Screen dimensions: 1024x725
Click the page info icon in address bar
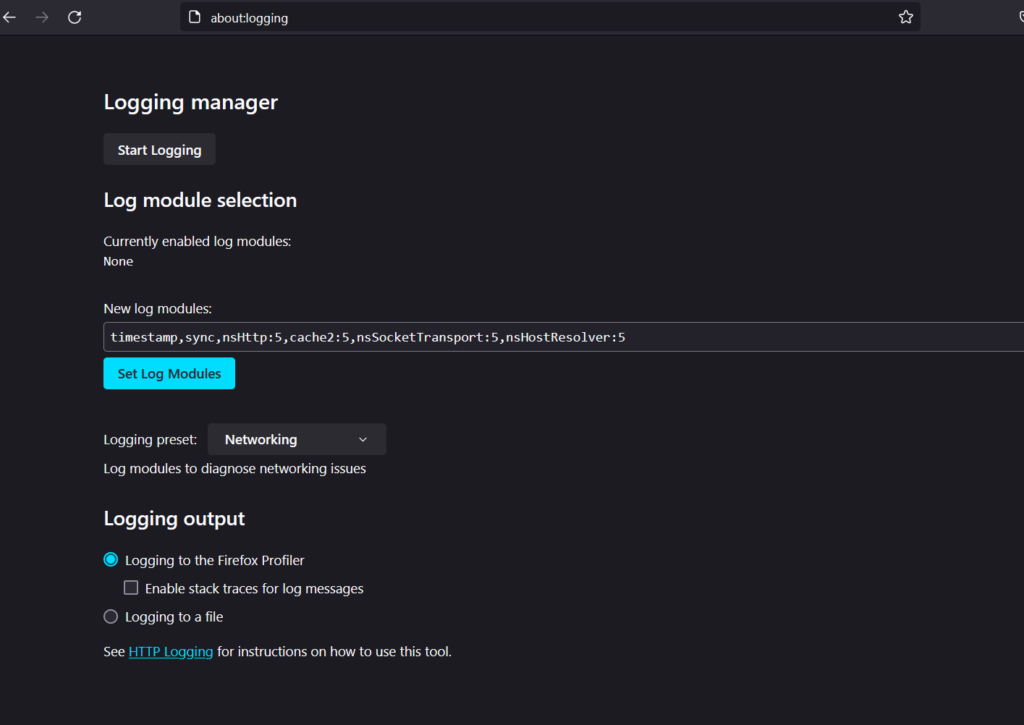(195, 17)
